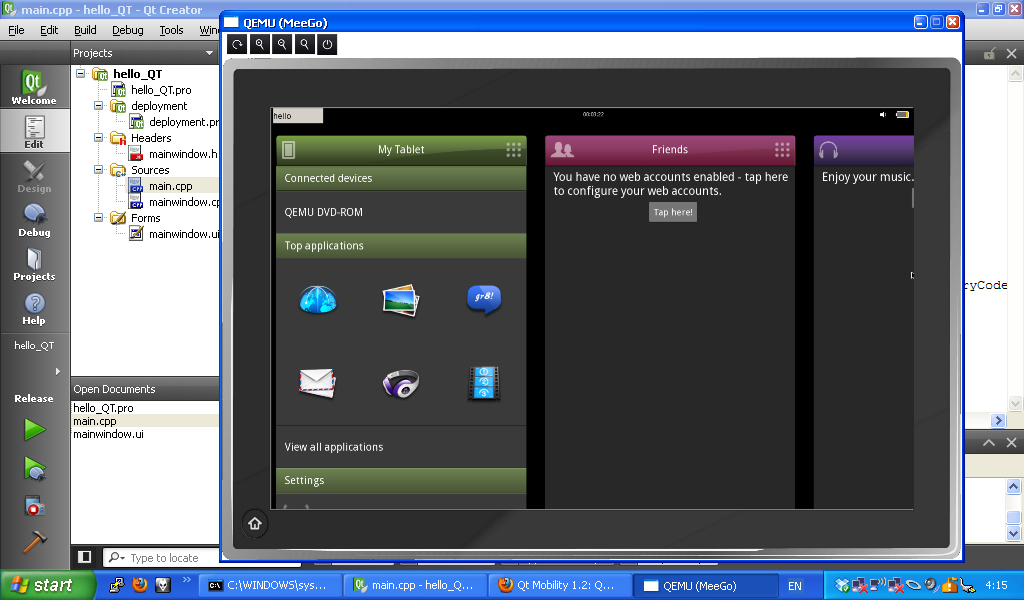
Task: Click C:\WINDOWS\sys taskbar button
Action: [269, 586]
